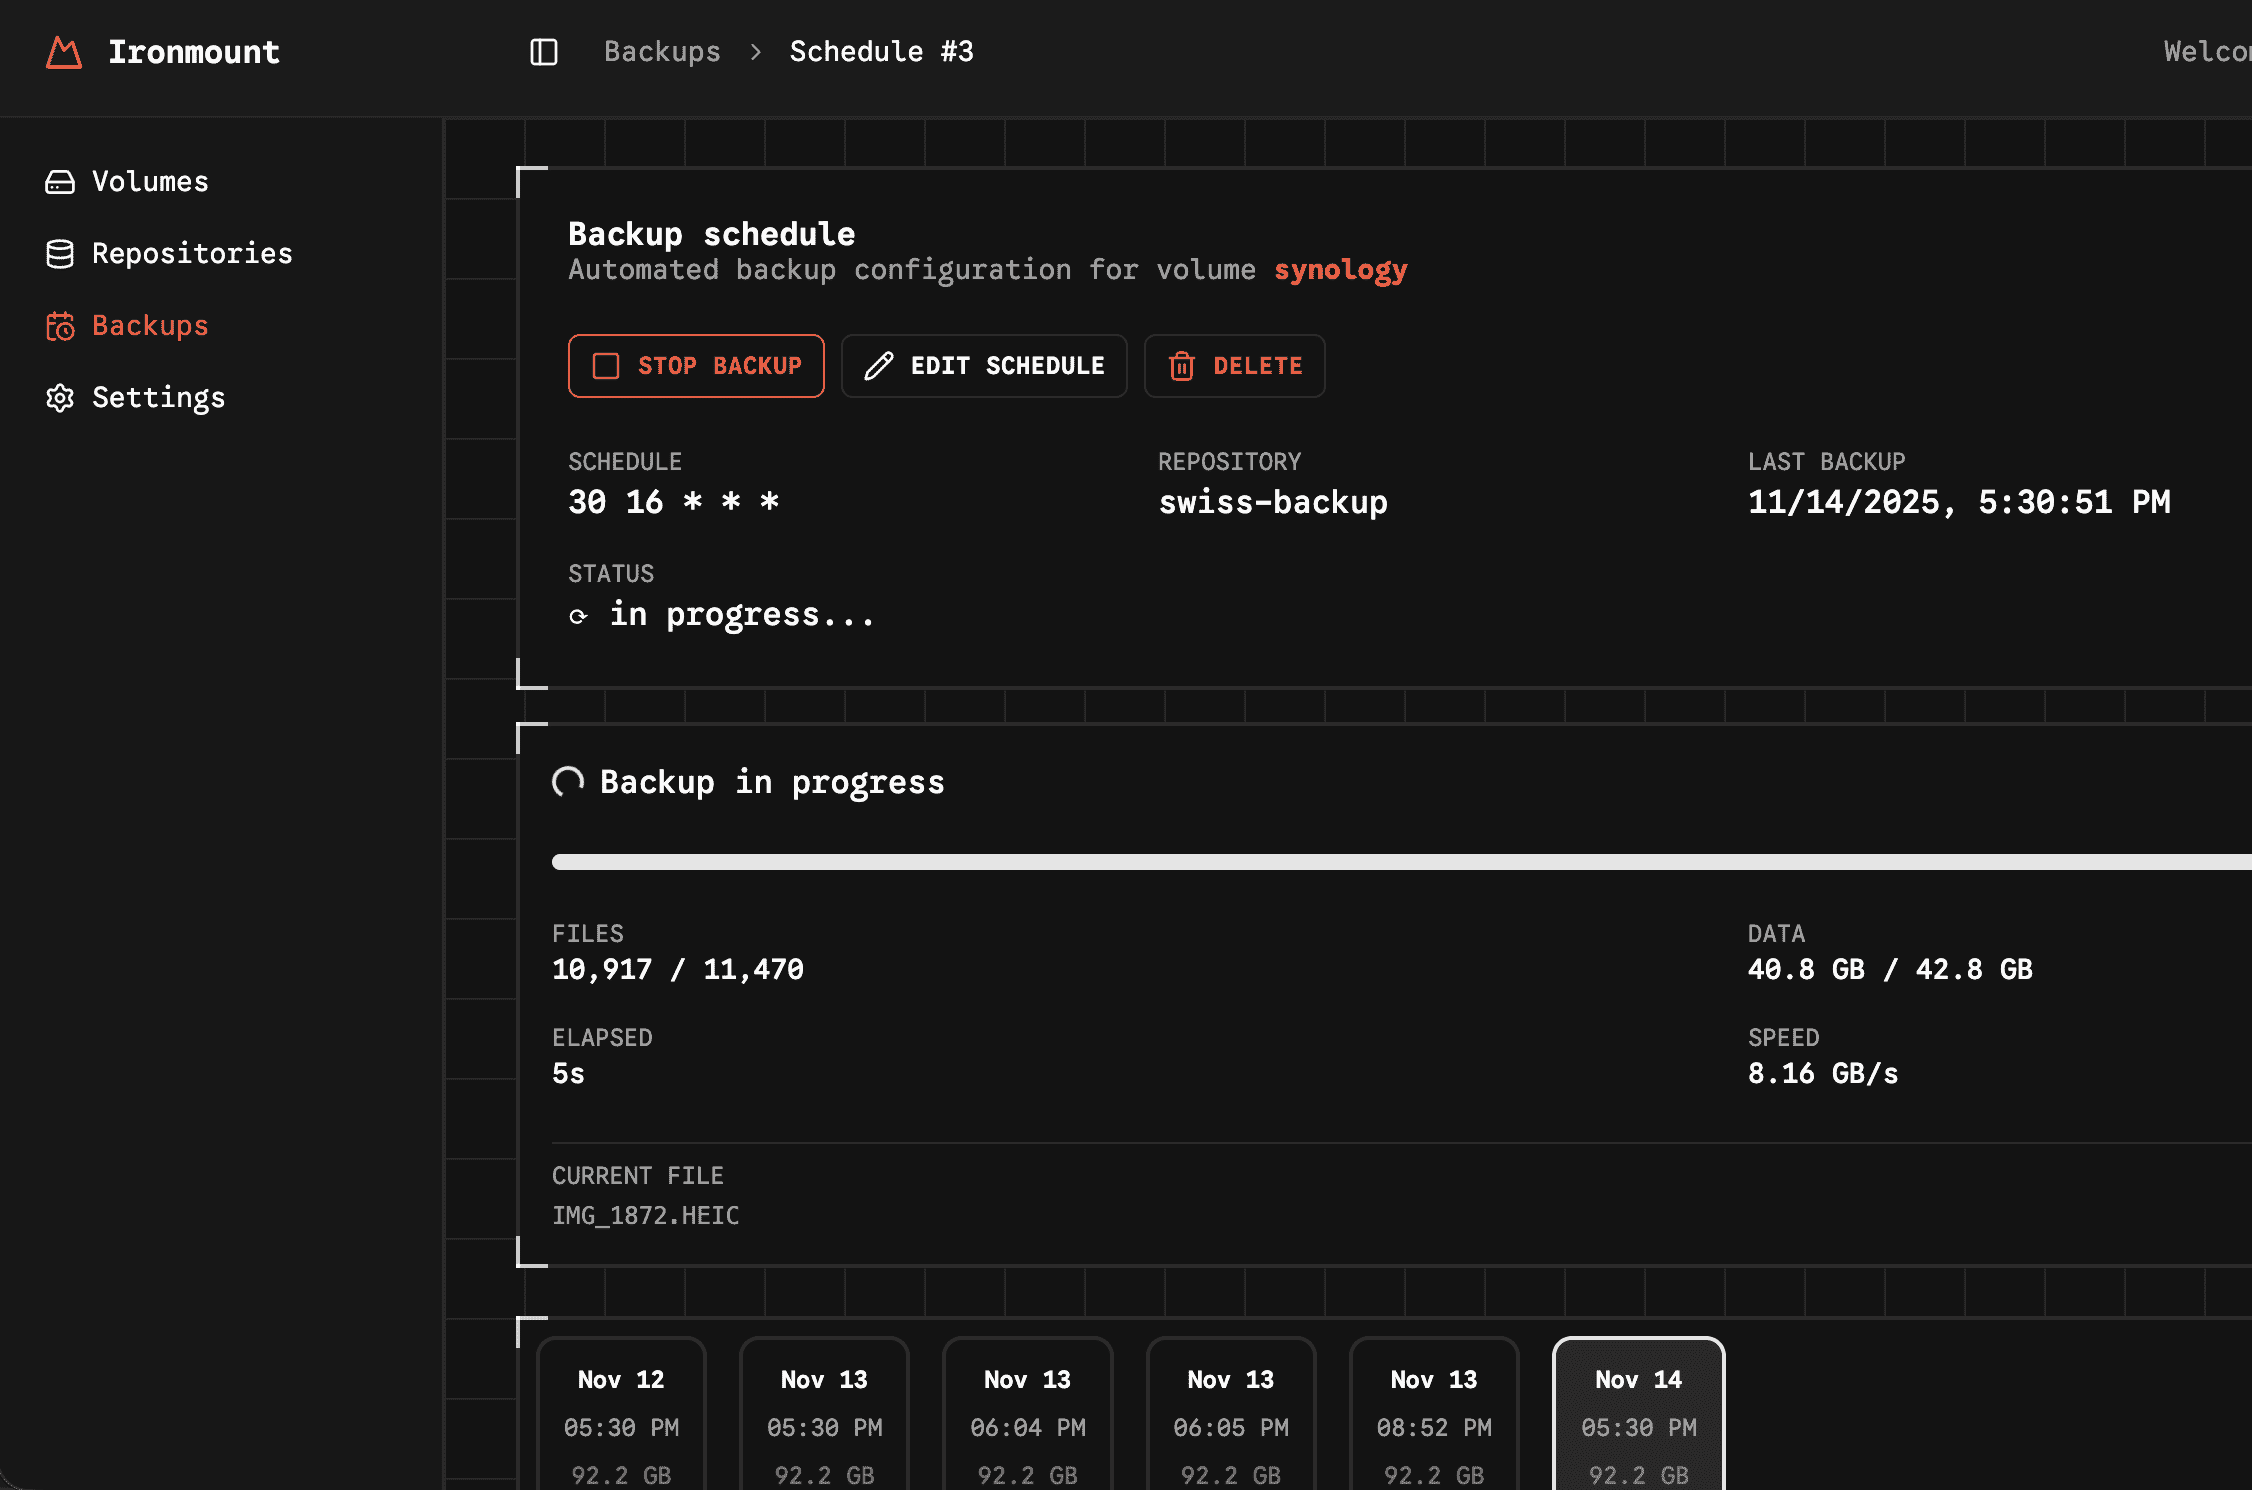Click the breadcrumb chevron separator
The image size is (2252, 1490).
click(756, 52)
